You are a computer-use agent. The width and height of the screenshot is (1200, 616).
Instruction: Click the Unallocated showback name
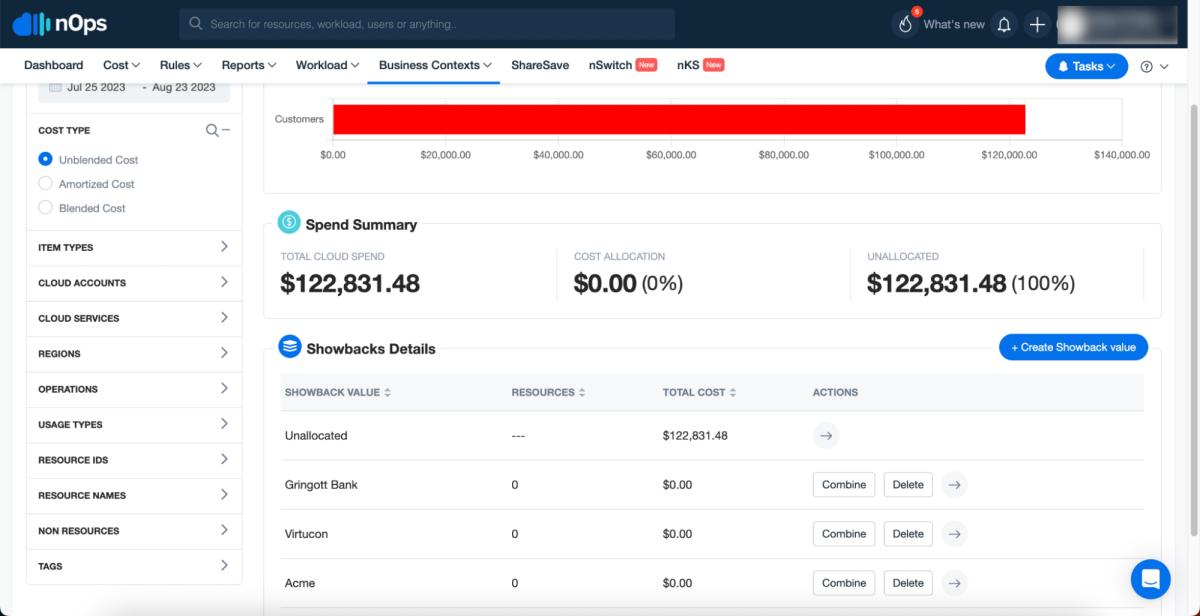tap(316, 436)
